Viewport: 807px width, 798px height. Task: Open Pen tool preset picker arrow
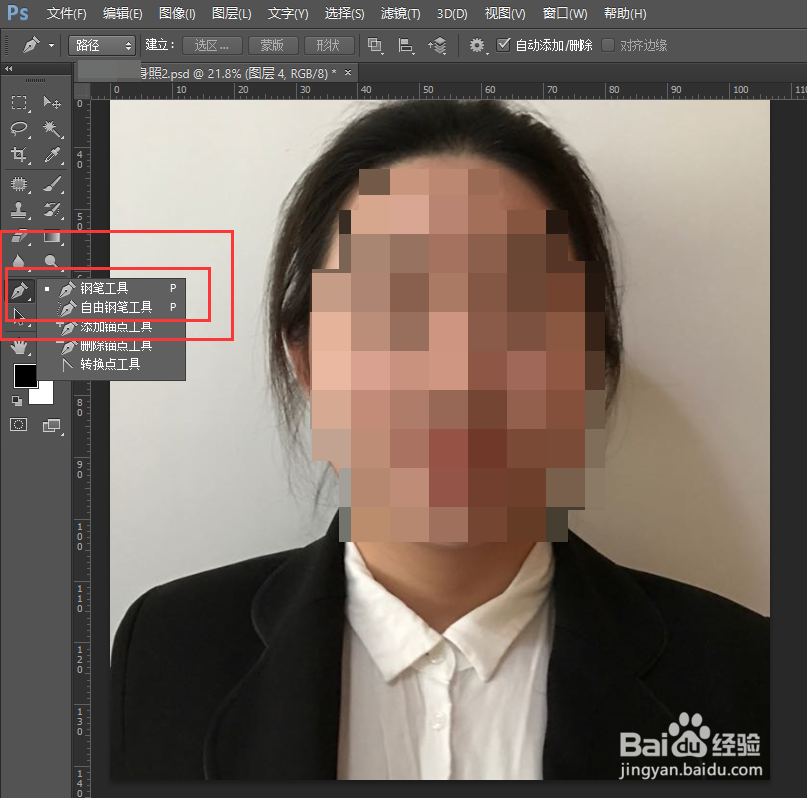pyautogui.click(x=51, y=45)
